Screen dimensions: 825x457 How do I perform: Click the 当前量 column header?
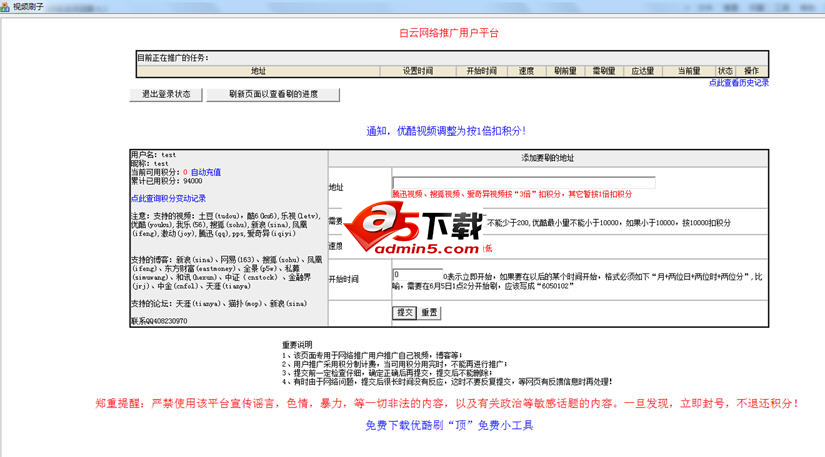coord(689,71)
